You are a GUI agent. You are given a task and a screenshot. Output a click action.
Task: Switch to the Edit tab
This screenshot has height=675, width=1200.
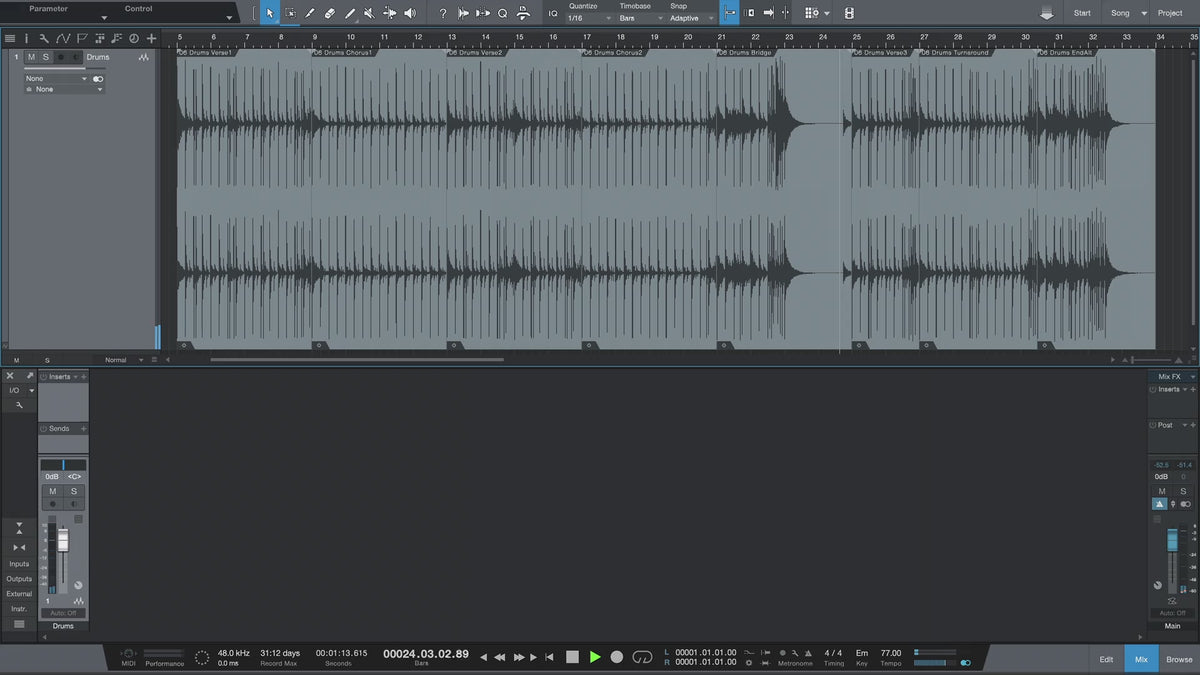click(x=1106, y=659)
